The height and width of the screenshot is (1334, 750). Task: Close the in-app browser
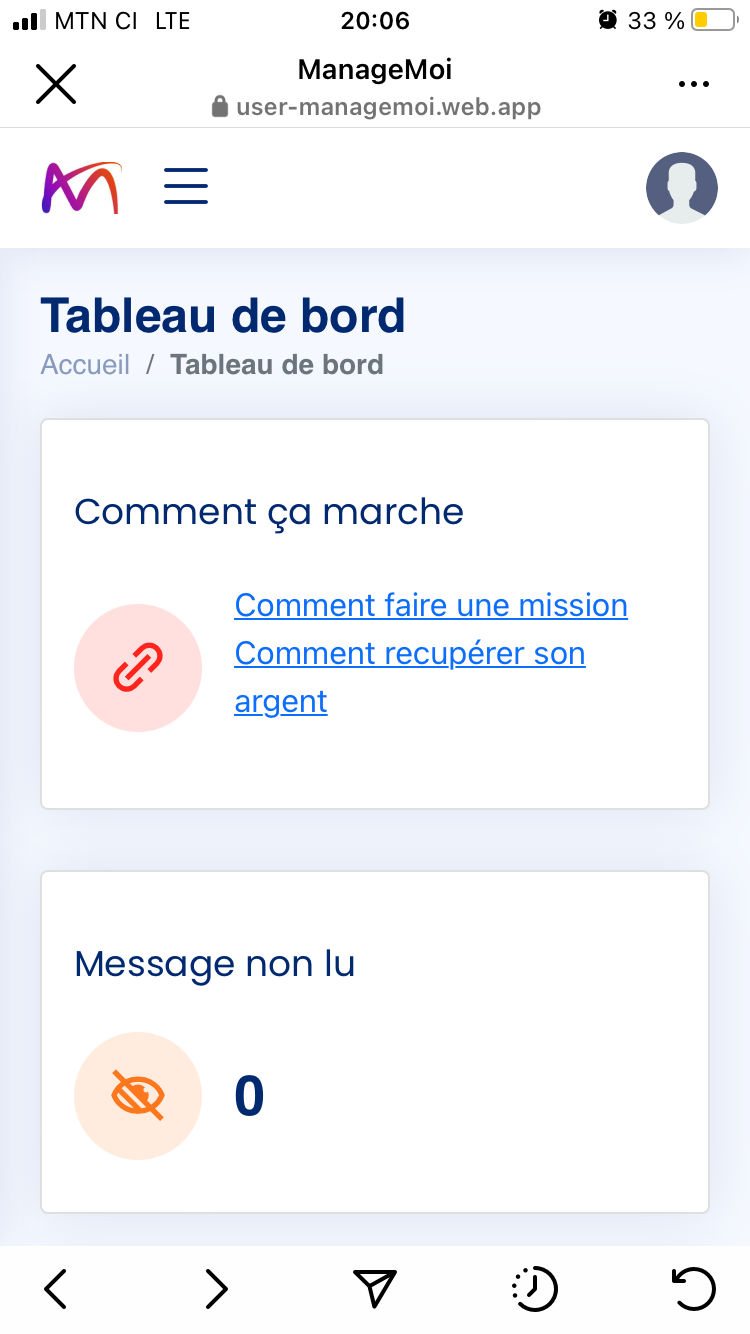coord(56,84)
